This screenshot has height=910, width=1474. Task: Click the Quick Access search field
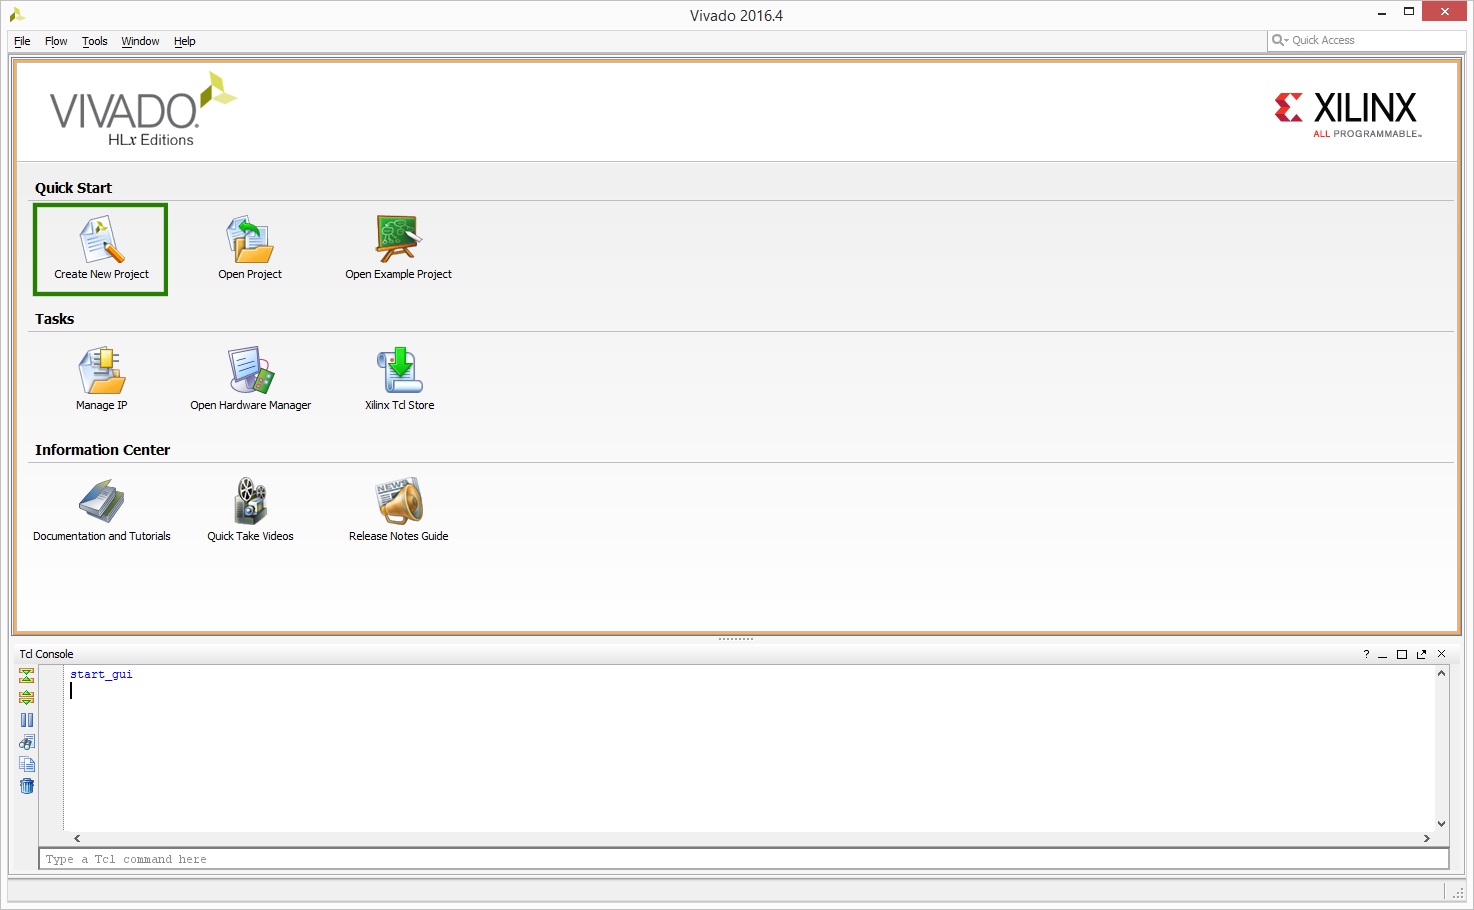[1366, 40]
